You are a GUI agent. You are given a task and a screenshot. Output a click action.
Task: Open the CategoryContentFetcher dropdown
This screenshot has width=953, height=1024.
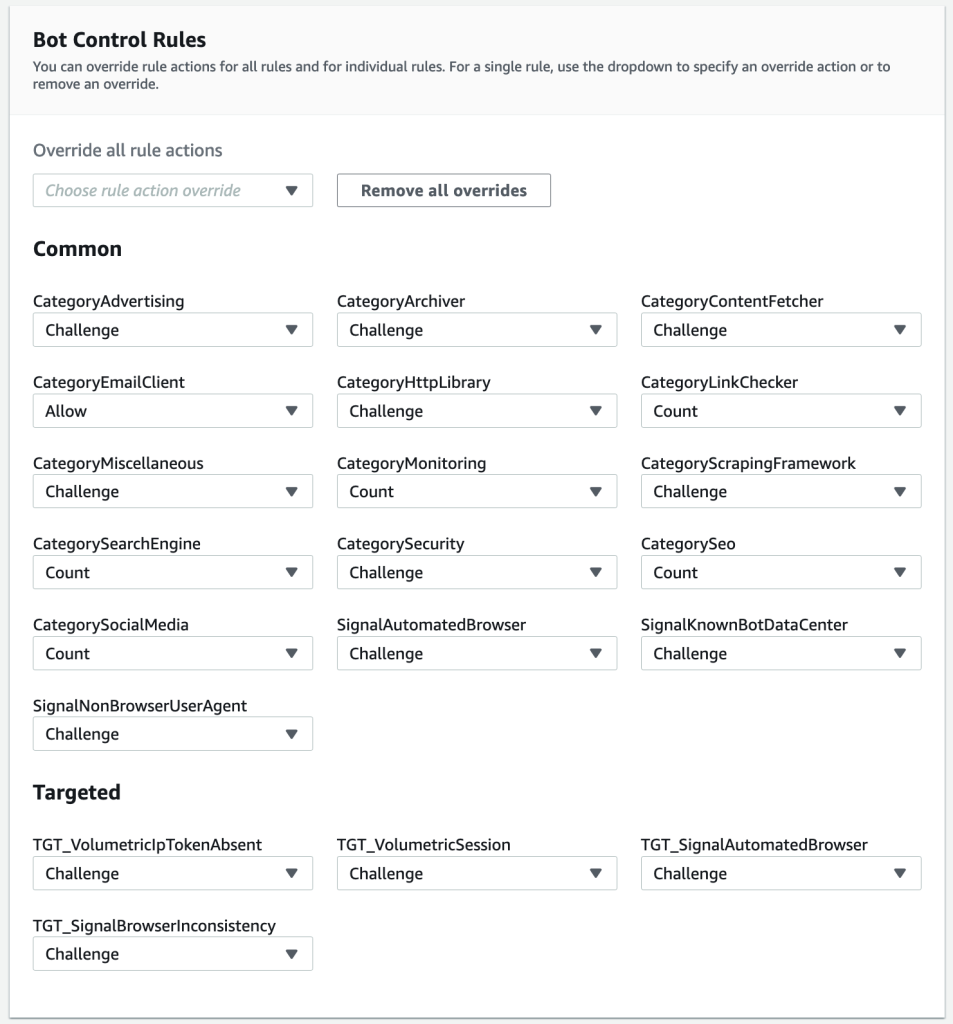click(782, 330)
